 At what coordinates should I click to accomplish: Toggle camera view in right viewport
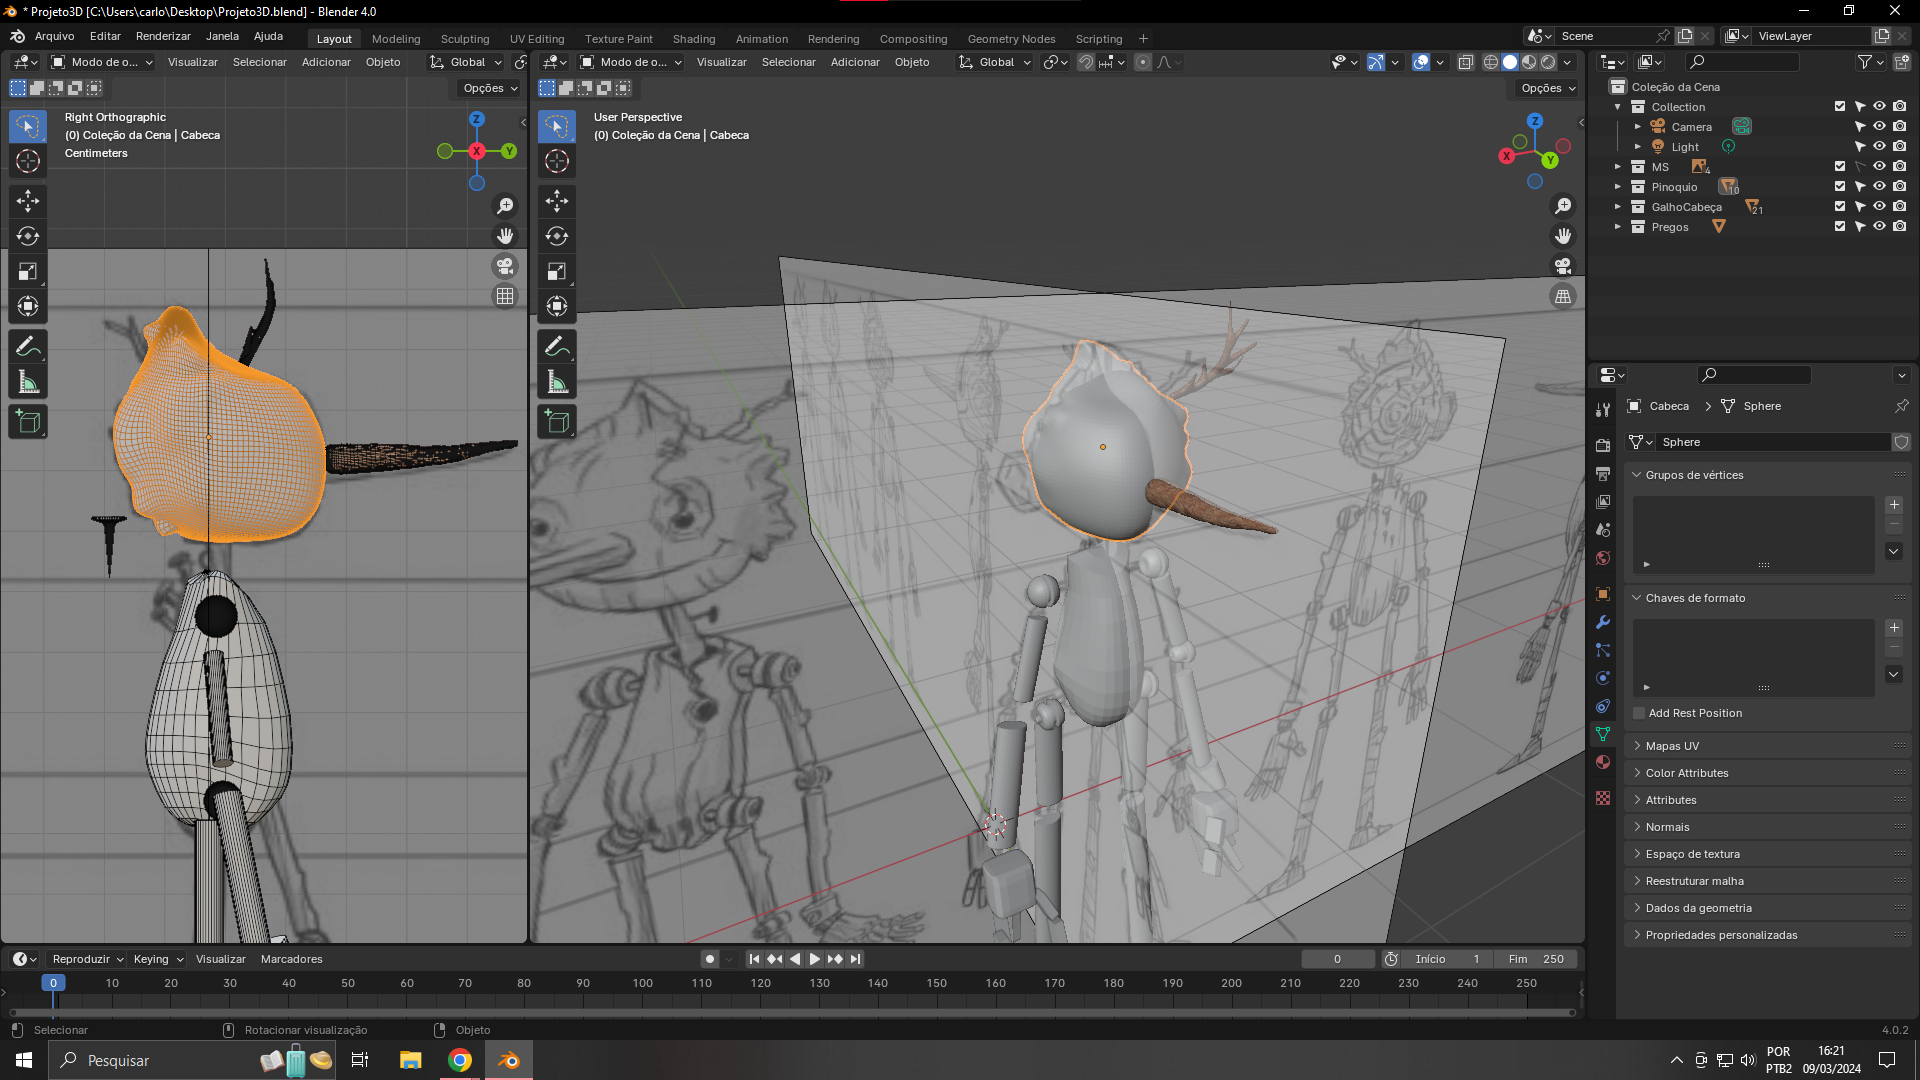[x=1562, y=266]
